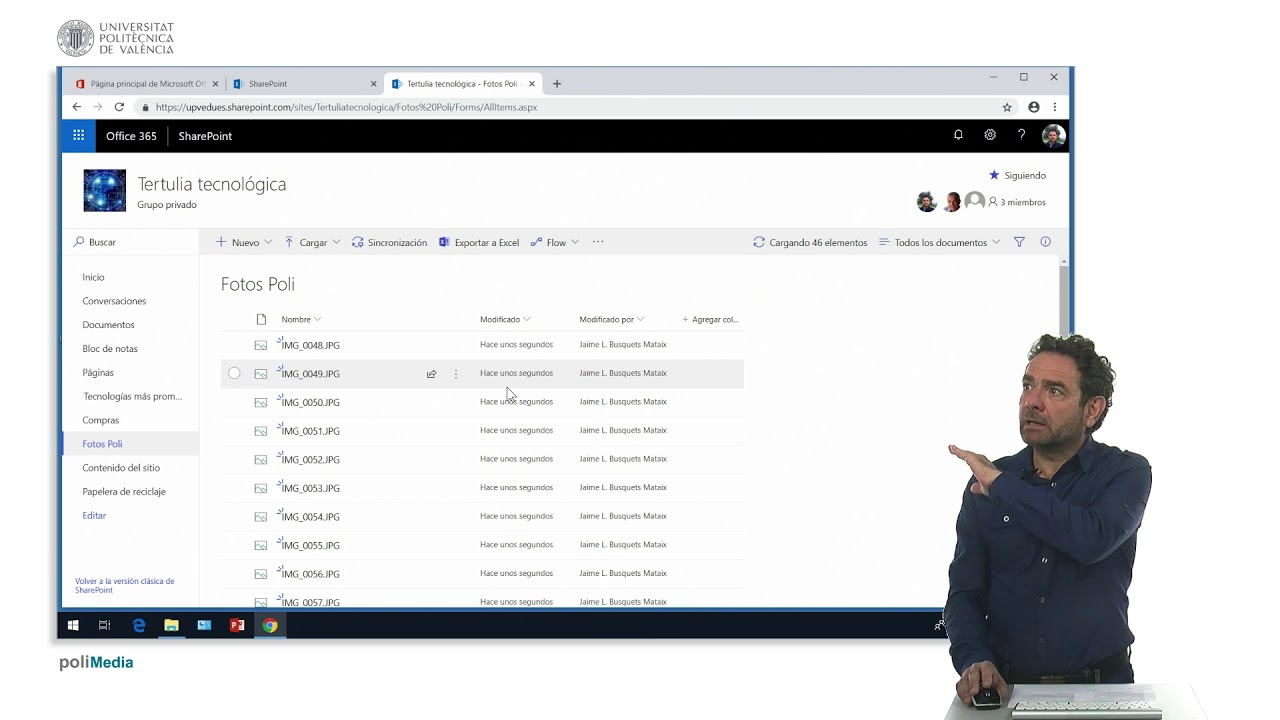Open the filter pane funnel icon
Image resolution: width=1280 pixels, height=720 pixels.
[x=1019, y=242]
